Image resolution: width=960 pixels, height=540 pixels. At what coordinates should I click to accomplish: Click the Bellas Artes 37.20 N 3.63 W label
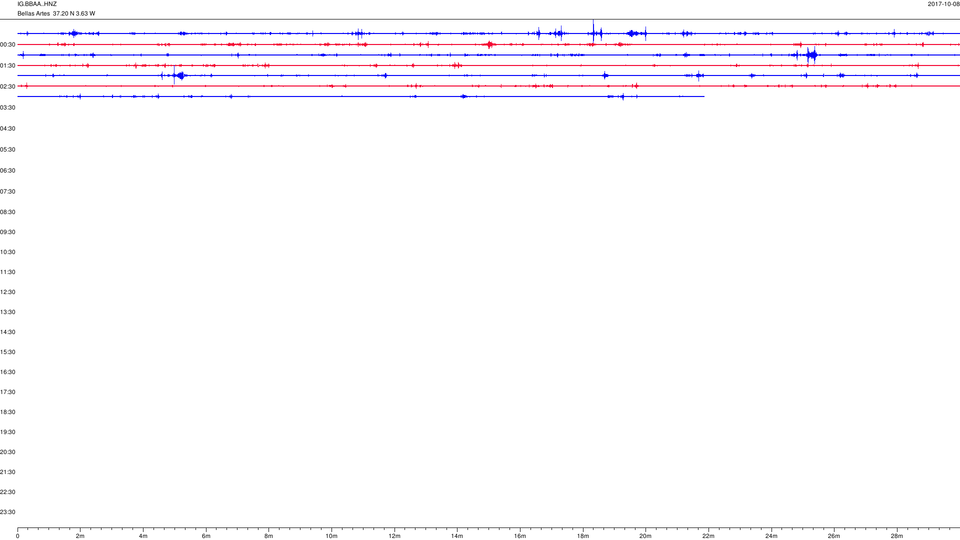[56, 13]
